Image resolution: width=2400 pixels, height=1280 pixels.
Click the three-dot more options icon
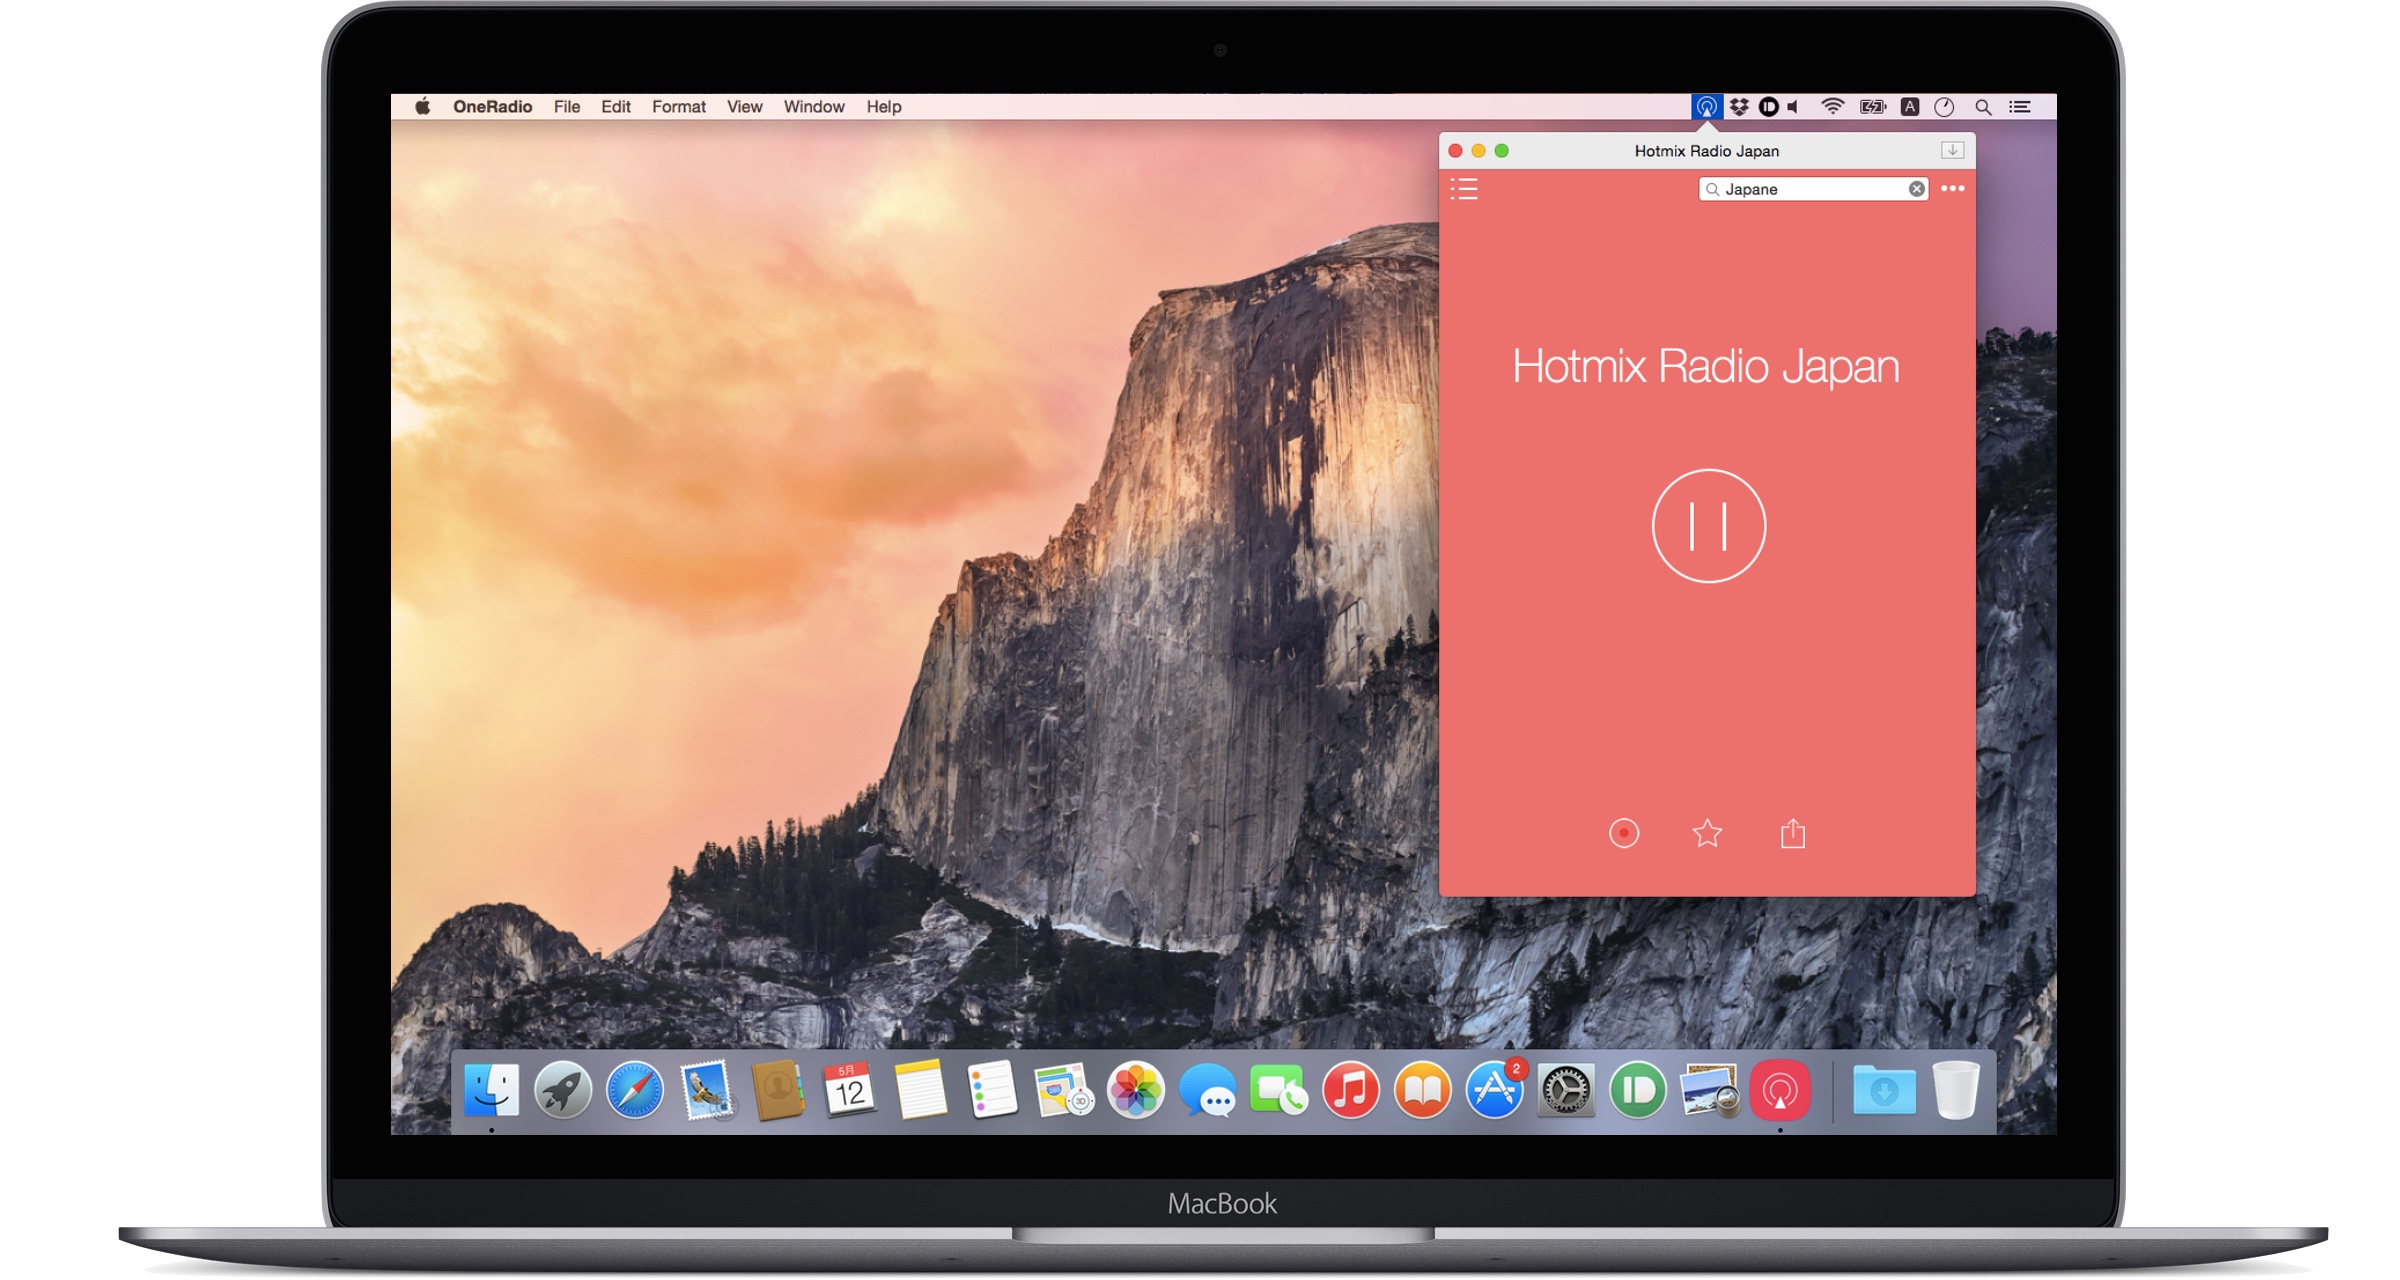coord(1952,188)
